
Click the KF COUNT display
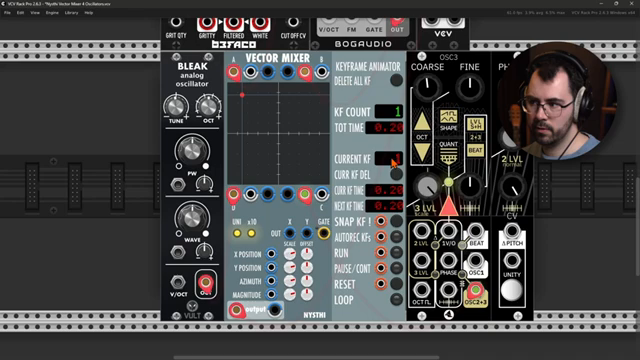click(x=389, y=111)
